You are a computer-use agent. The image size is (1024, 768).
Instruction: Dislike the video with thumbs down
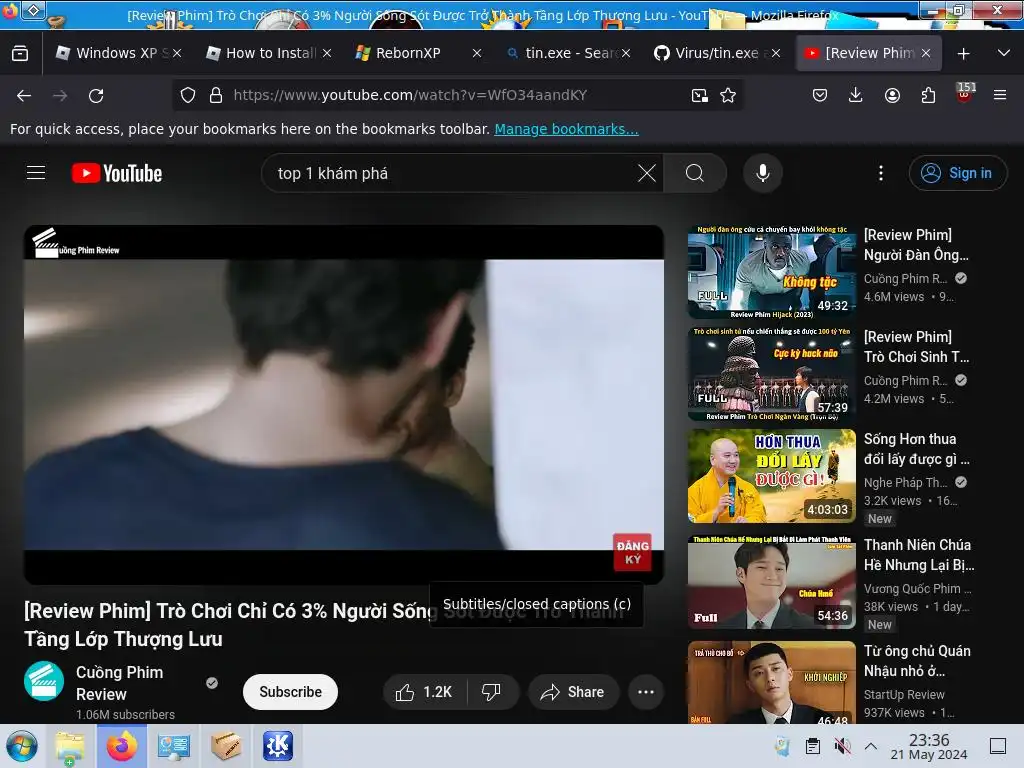click(492, 692)
